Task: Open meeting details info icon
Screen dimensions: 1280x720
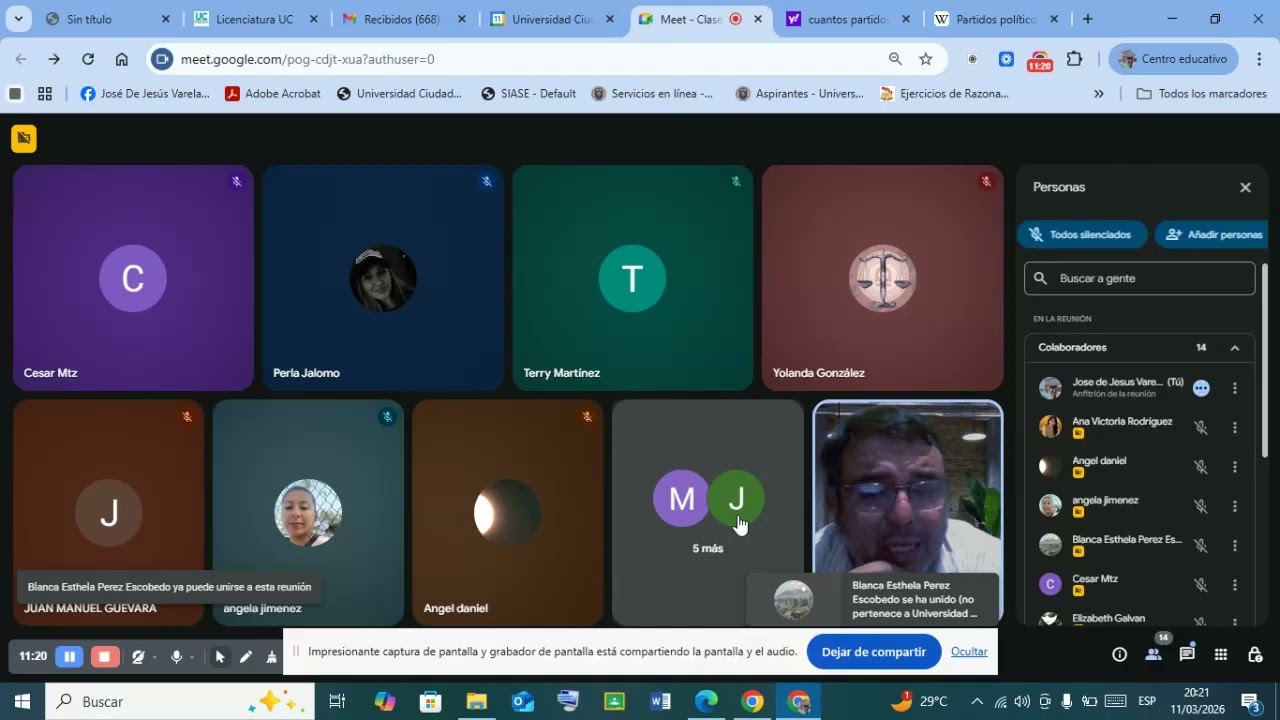Action: 1119,654
